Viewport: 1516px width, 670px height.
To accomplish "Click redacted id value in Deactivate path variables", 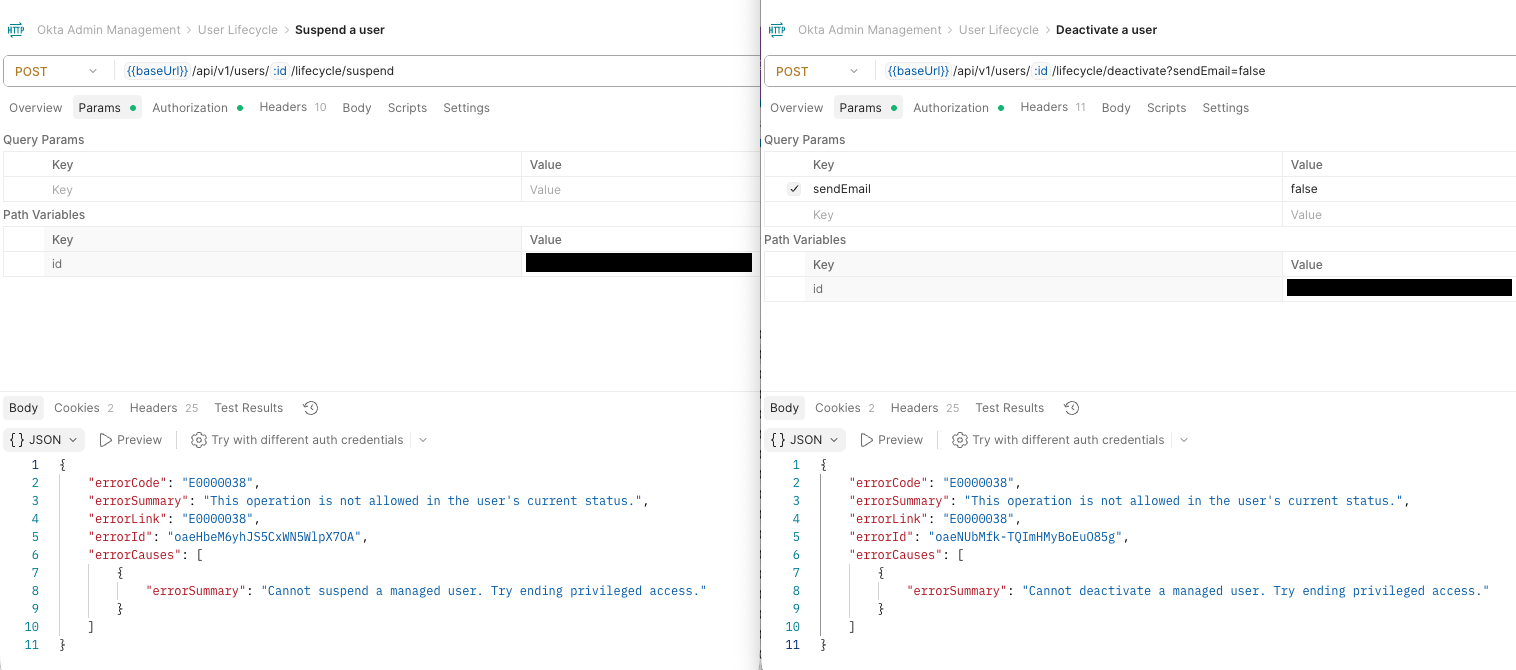I will coord(1399,288).
